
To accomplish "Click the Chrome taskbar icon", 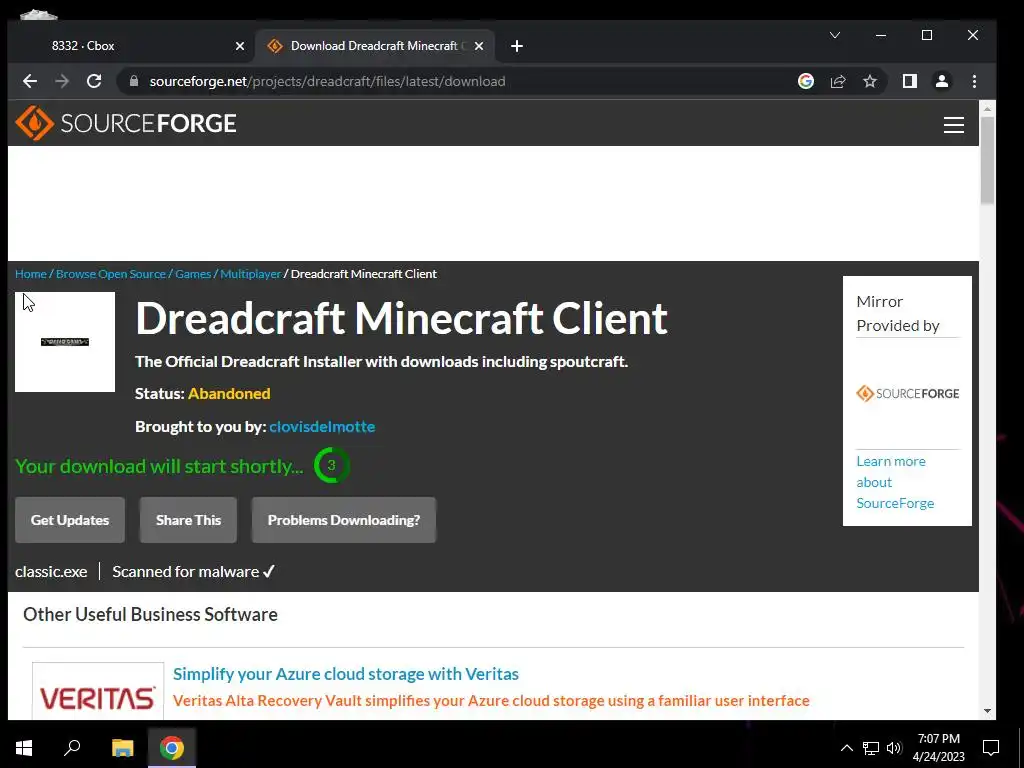I will point(172,747).
